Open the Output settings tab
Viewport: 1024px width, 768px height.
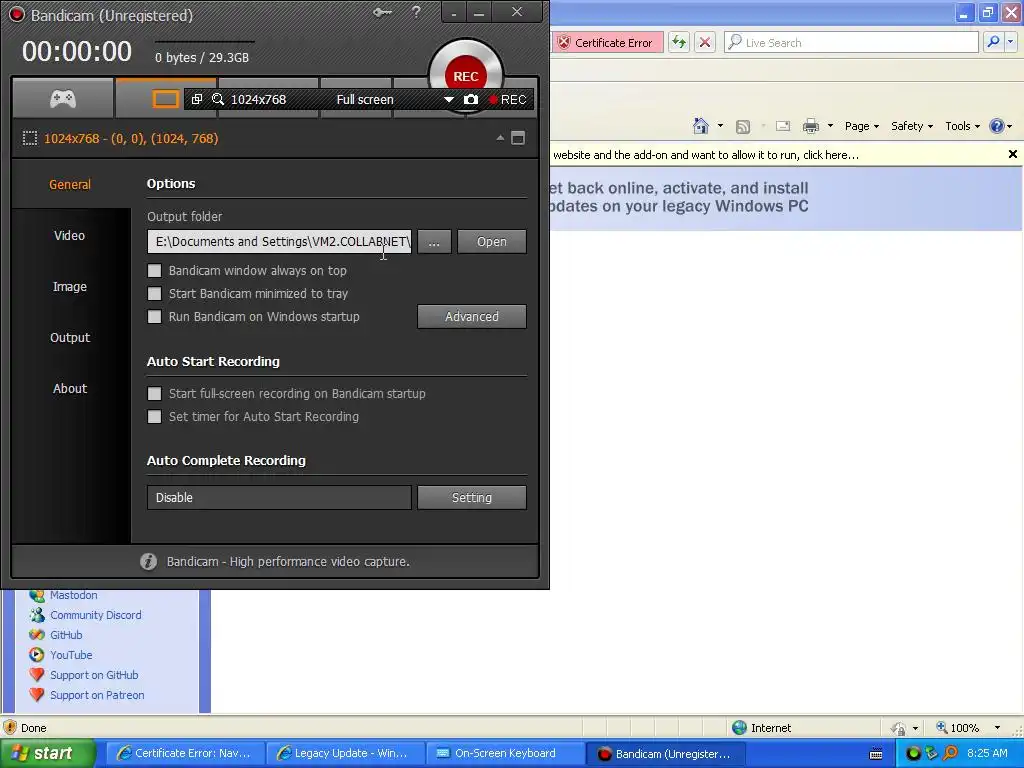tap(70, 337)
